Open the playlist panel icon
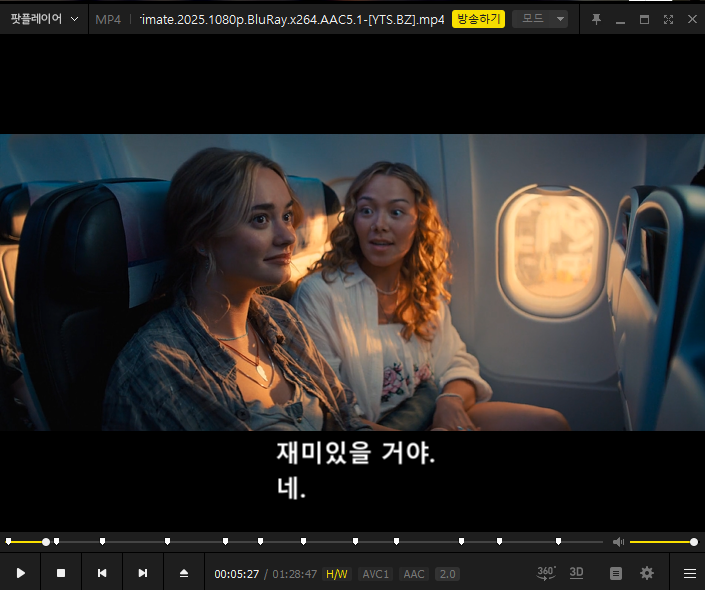 point(616,573)
